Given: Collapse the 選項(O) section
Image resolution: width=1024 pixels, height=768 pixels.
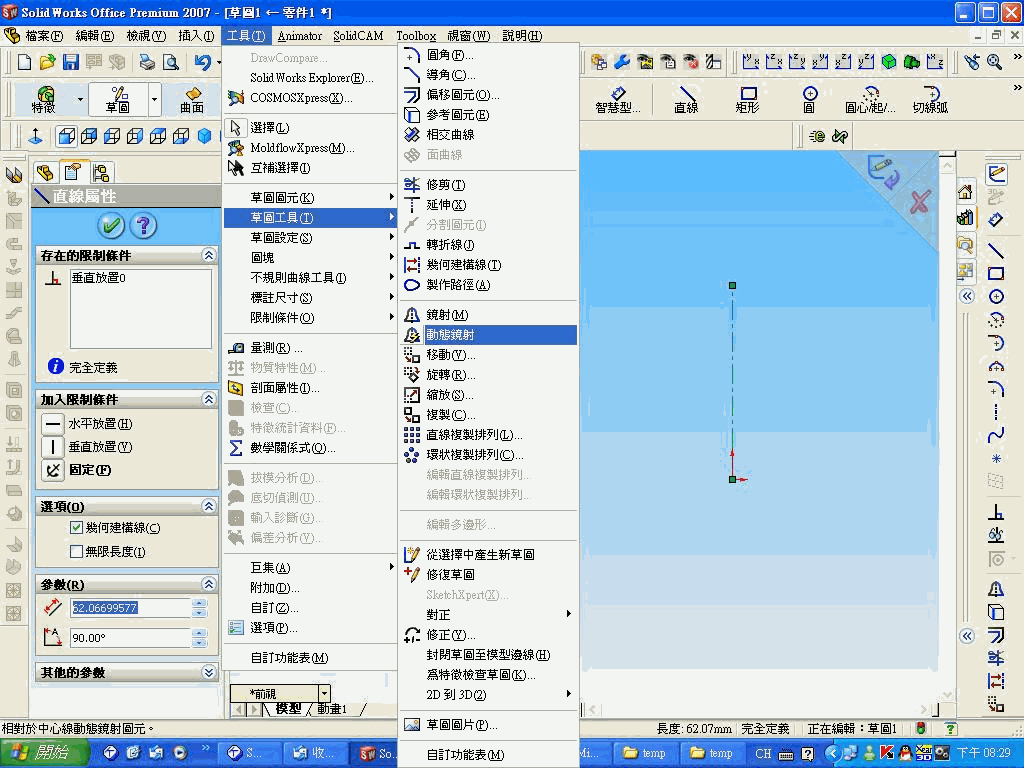Looking at the screenshot, I should [208, 506].
